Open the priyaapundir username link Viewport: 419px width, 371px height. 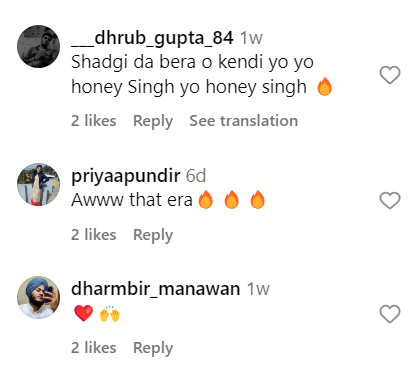coord(126,176)
